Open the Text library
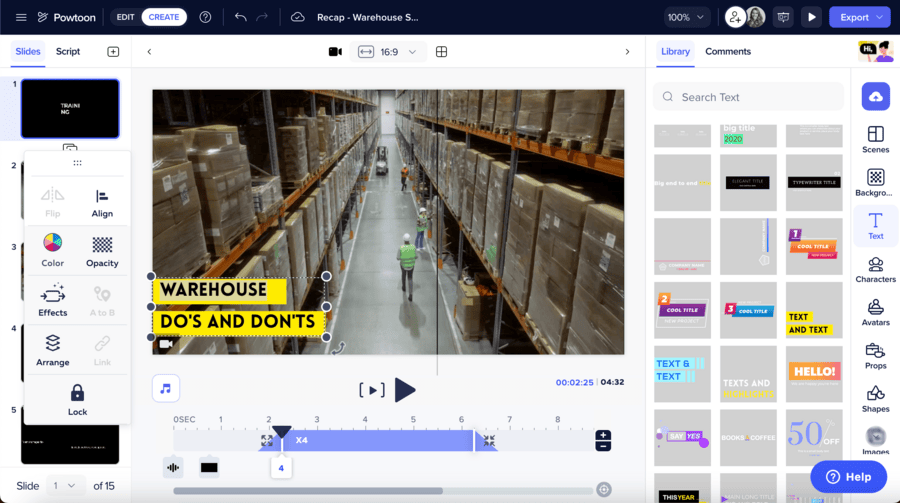Viewport: 900px width, 503px height. [x=875, y=226]
